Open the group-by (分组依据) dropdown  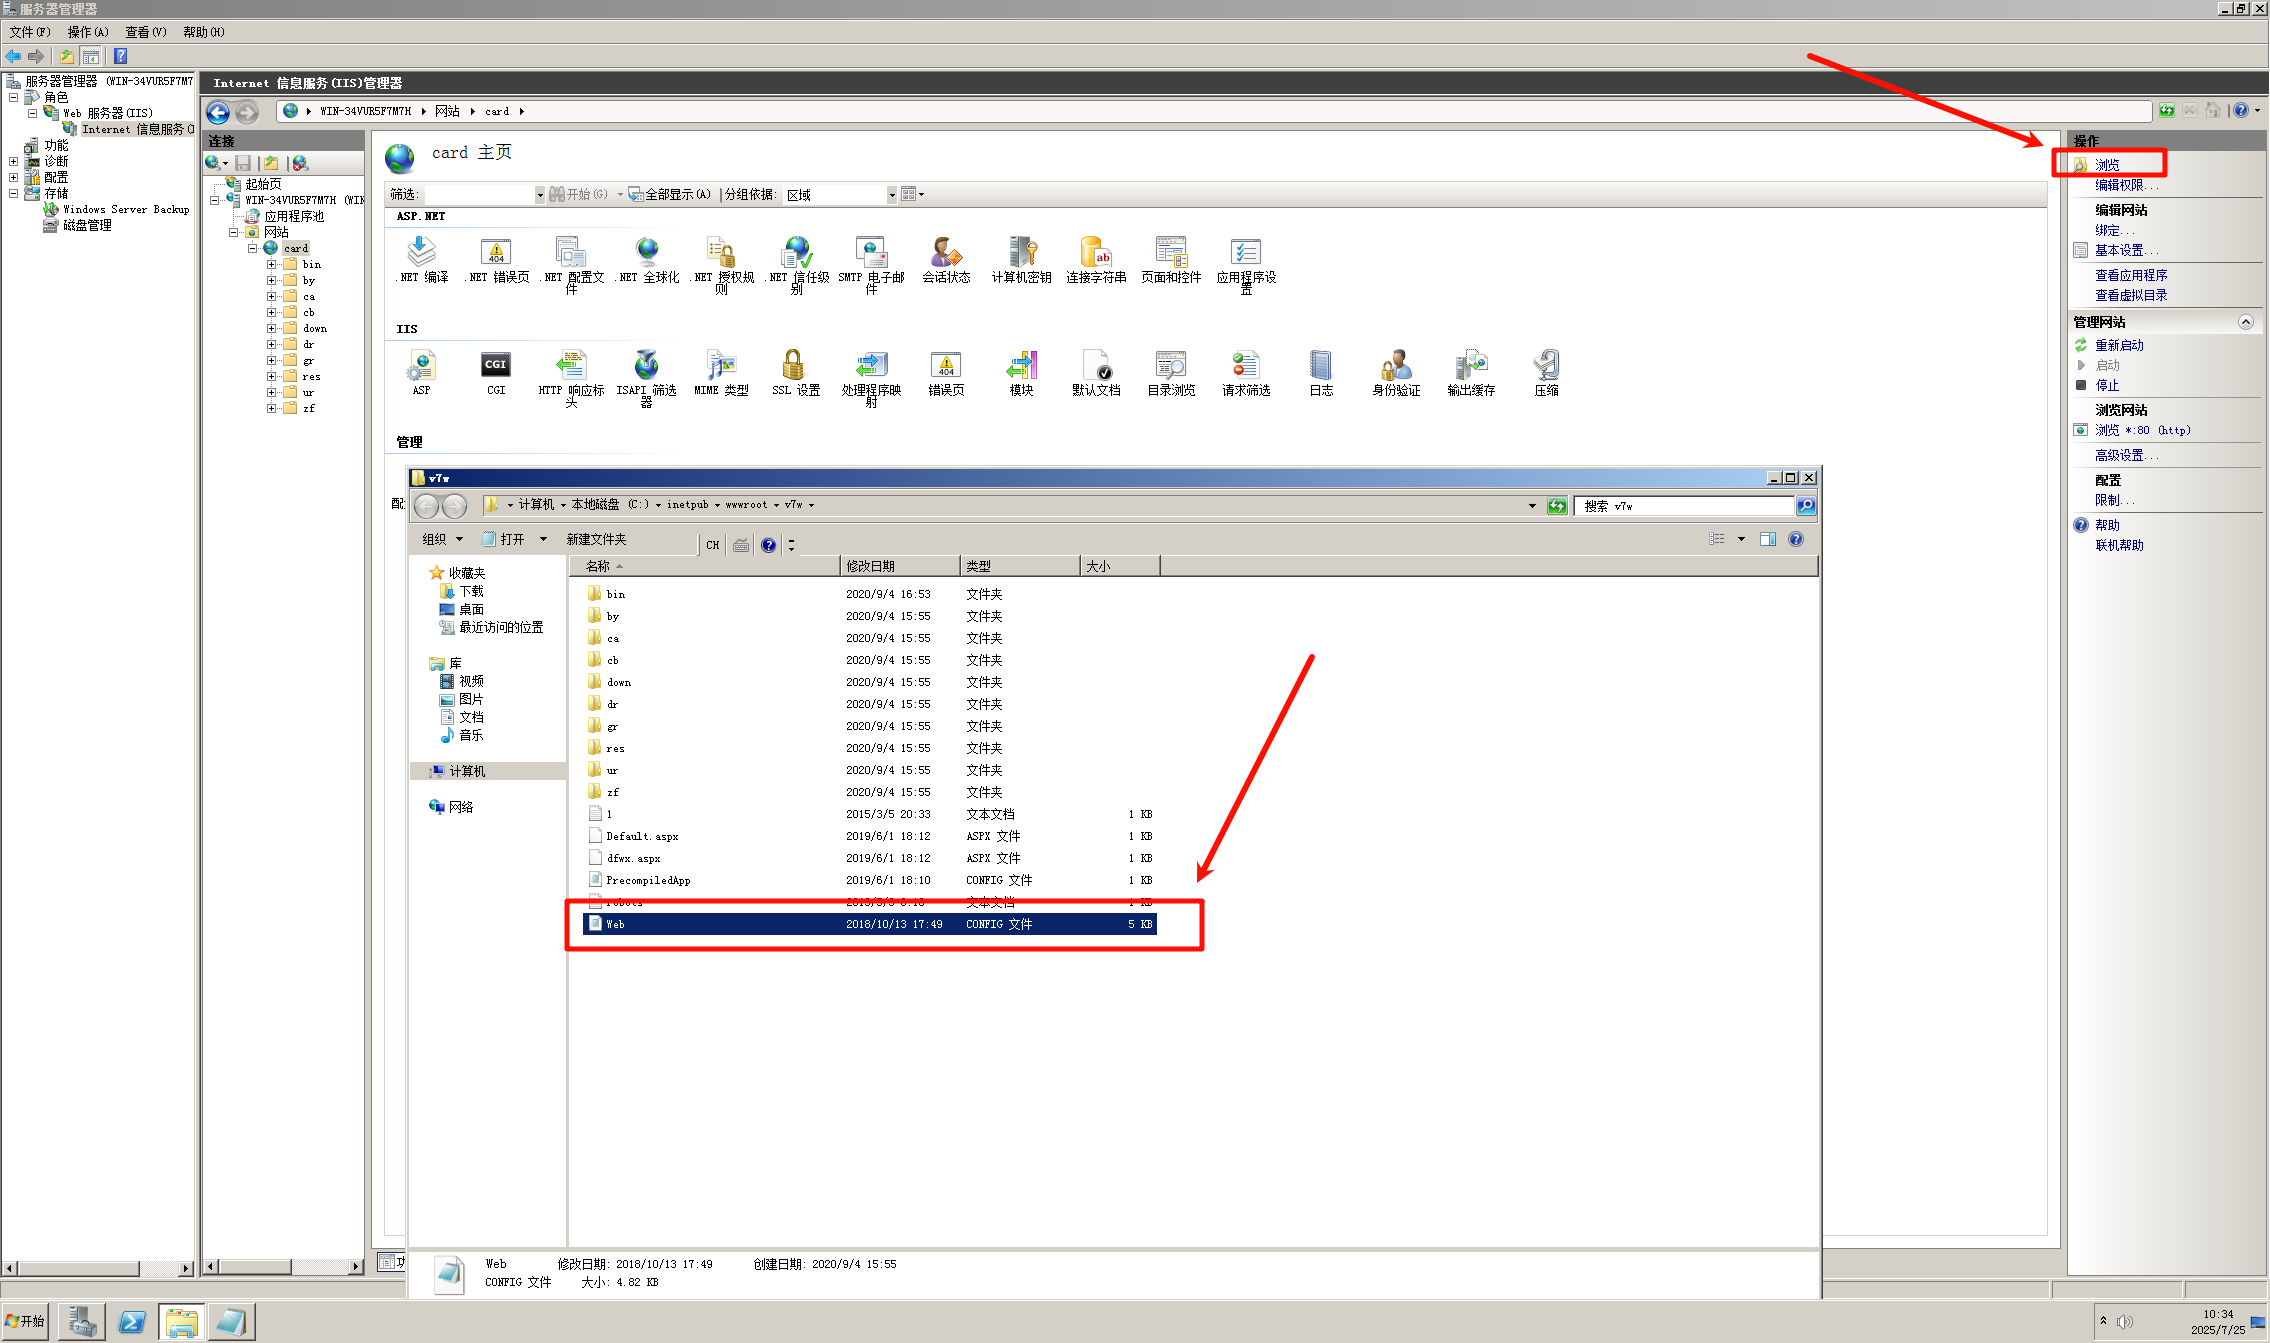[x=891, y=195]
